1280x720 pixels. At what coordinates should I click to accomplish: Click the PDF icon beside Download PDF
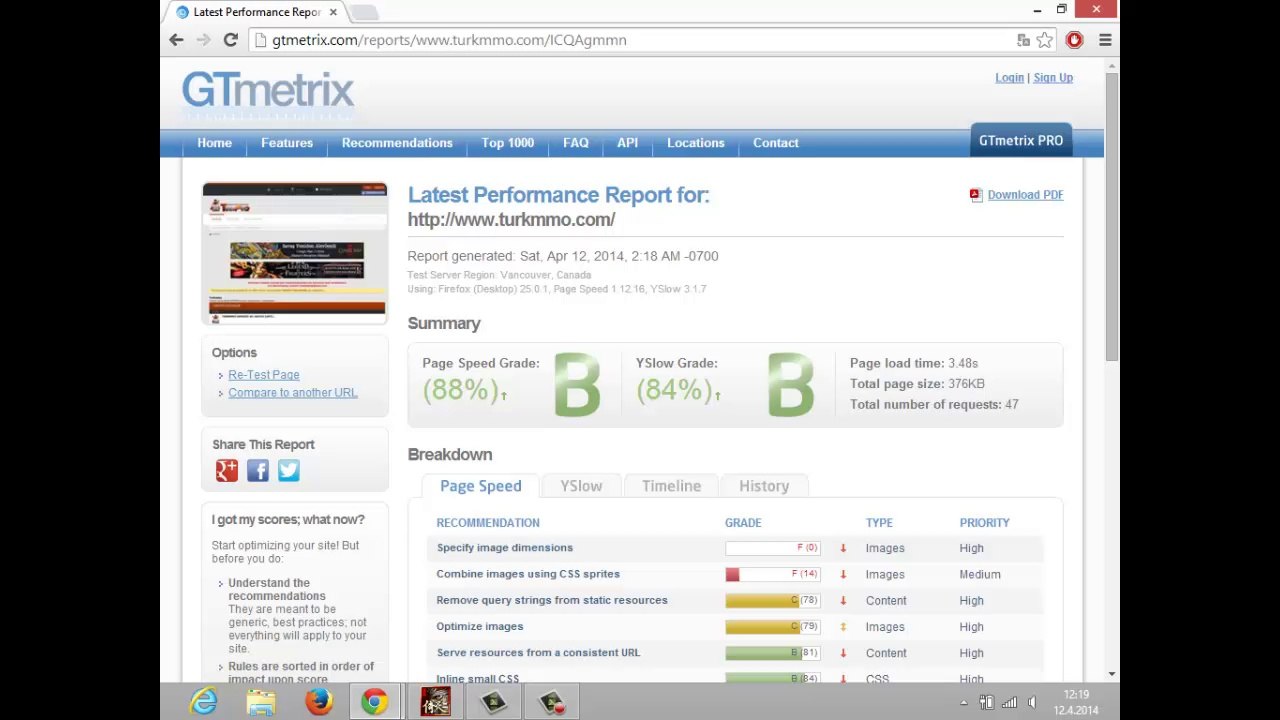click(975, 195)
